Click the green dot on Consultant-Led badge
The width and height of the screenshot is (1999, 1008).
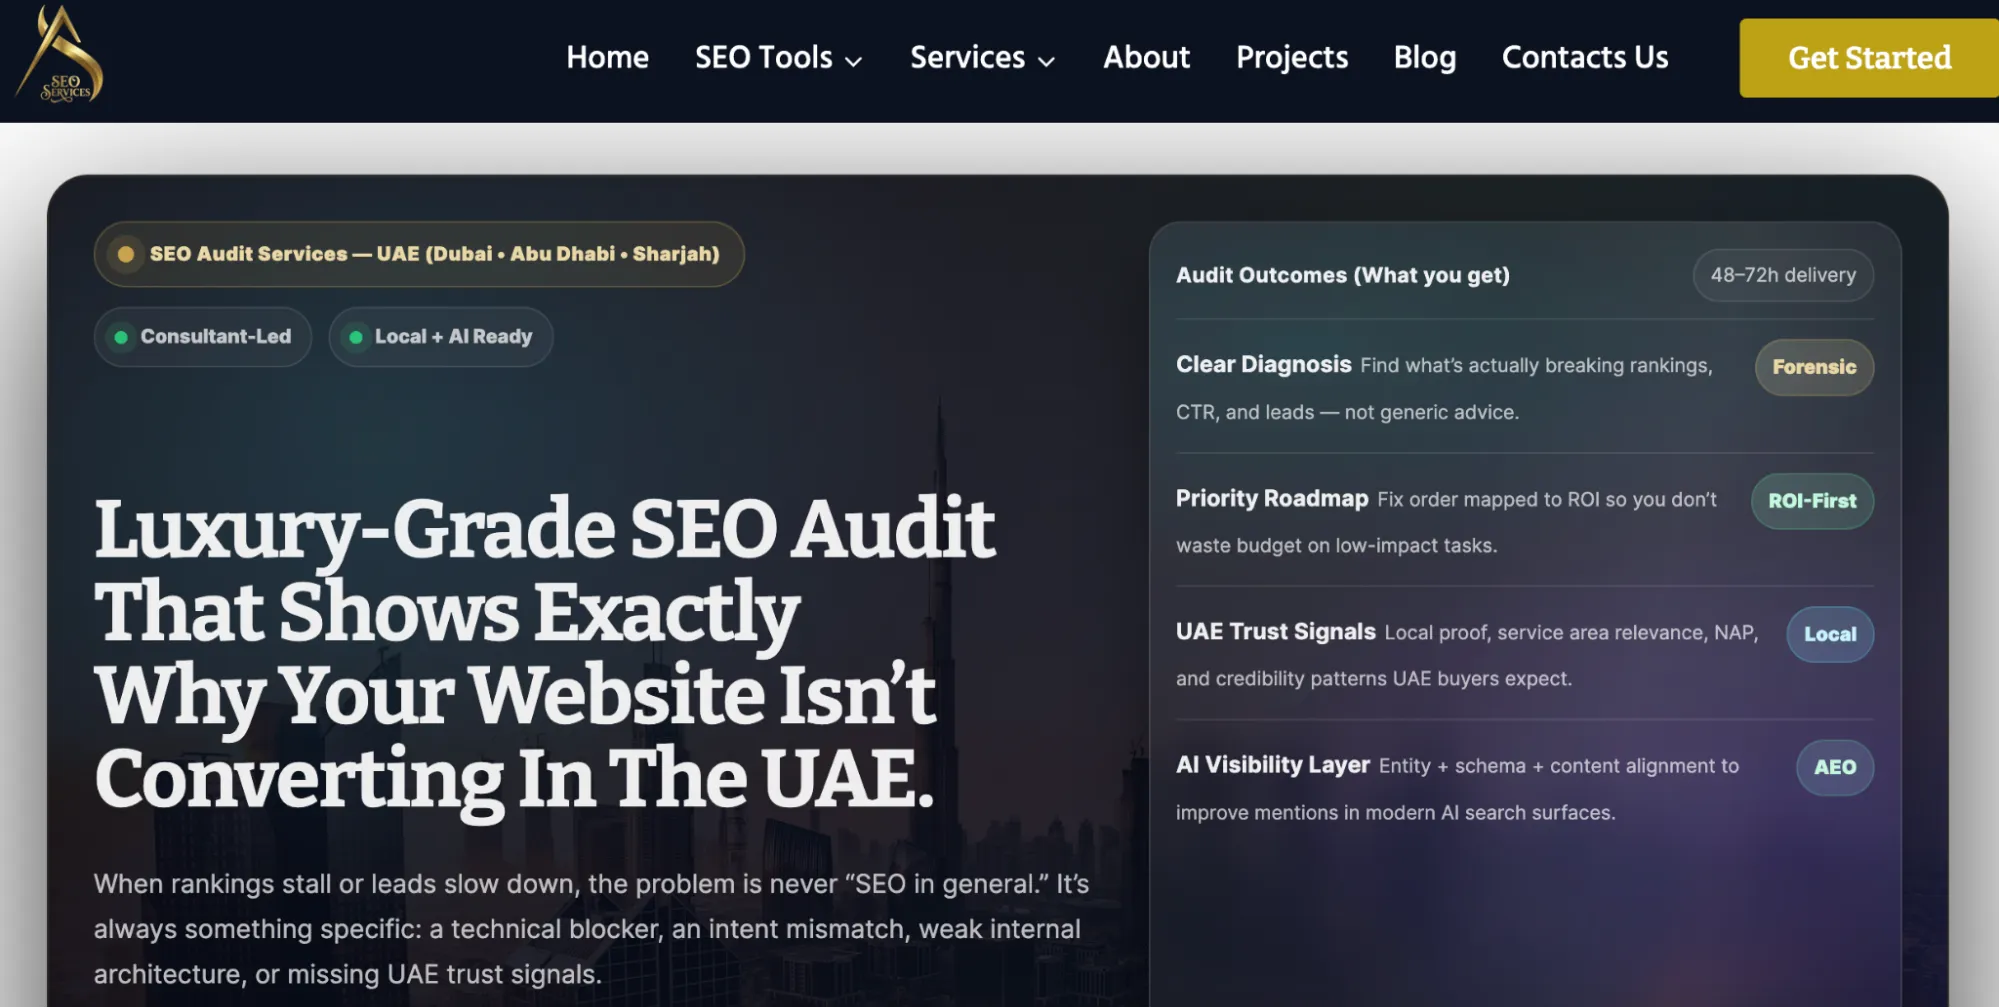coord(122,336)
